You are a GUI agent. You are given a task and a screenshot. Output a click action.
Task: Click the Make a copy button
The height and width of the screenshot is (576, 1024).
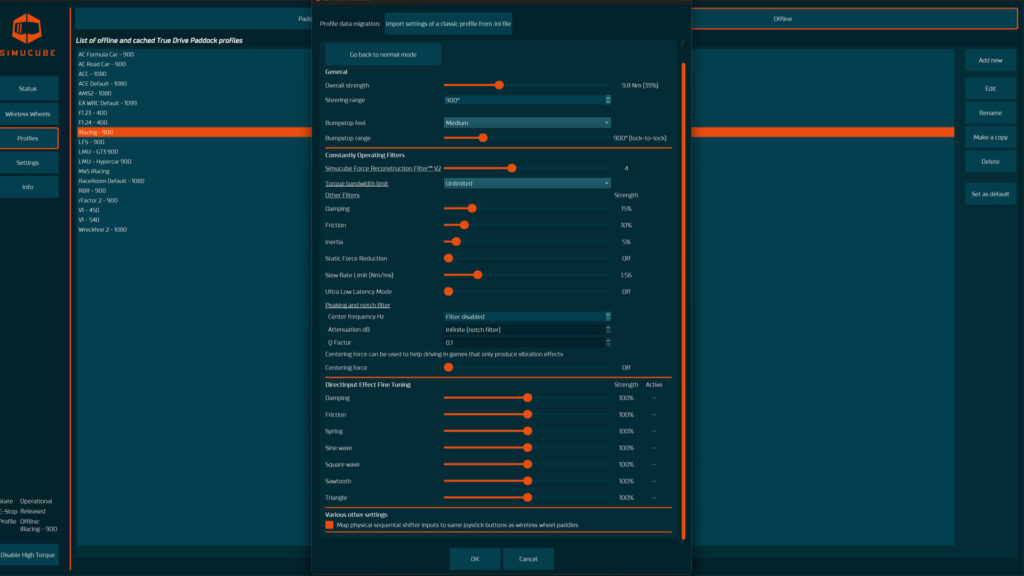coord(990,137)
